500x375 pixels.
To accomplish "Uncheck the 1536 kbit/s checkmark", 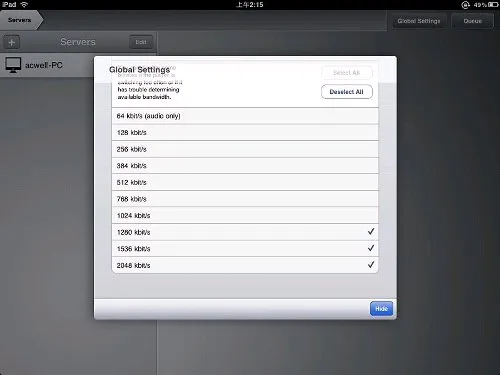I will 371,248.
